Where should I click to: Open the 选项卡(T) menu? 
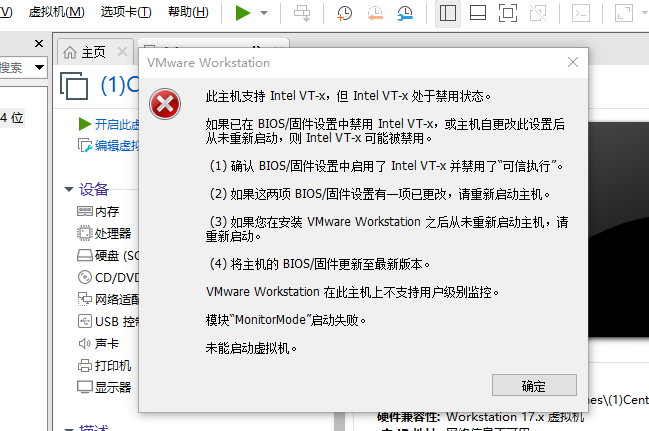tap(126, 13)
